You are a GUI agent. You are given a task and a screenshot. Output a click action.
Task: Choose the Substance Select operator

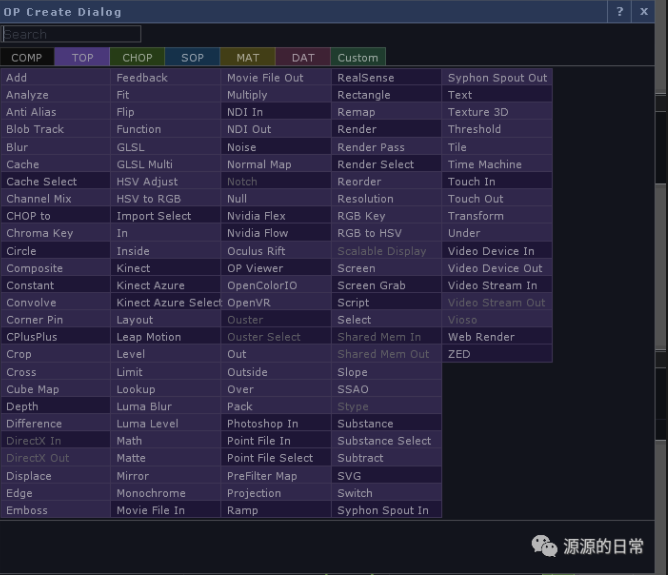[386, 441]
